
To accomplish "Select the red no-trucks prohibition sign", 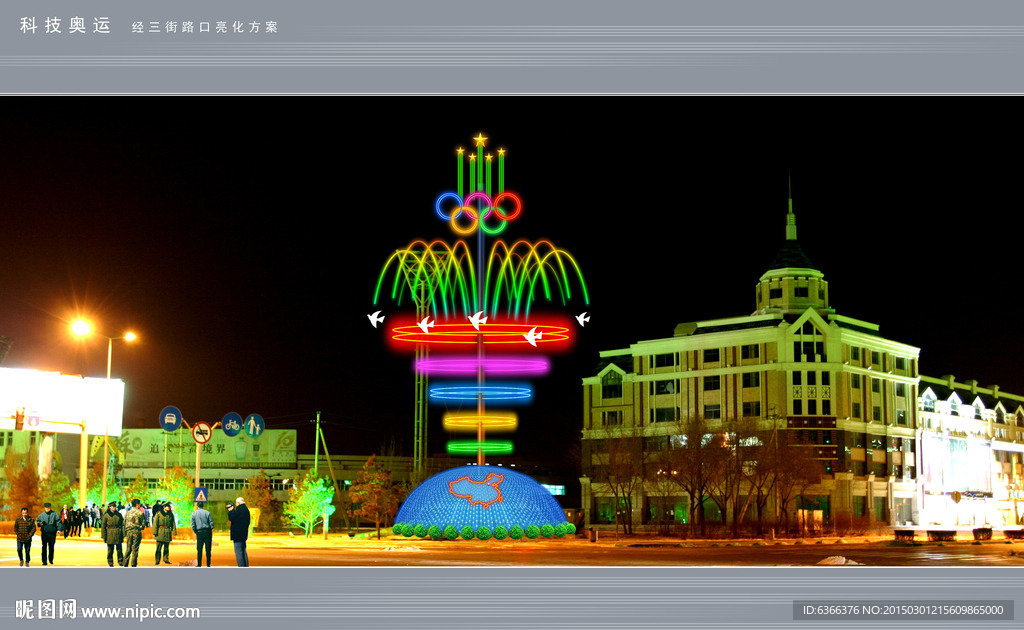I will [202, 433].
